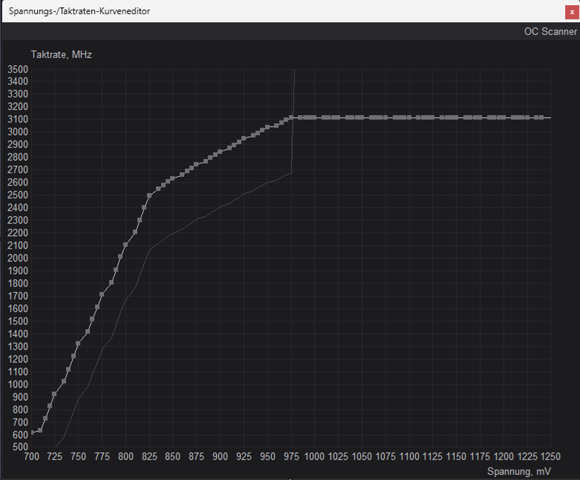Choose the curve point at 875 mV

(x=196, y=165)
